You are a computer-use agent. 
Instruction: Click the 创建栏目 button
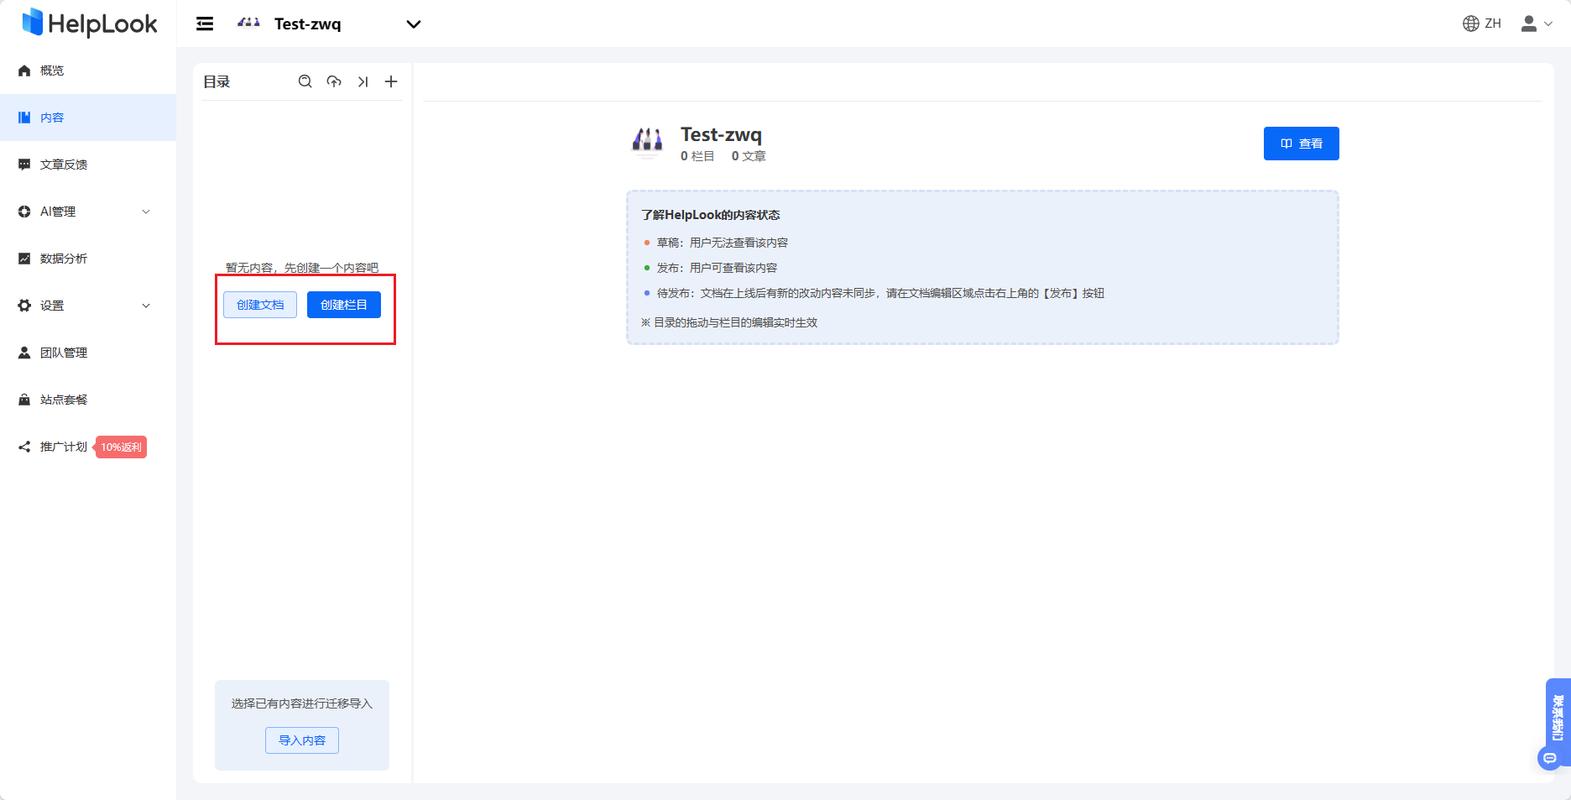pyautogui.click(x=344, y=305)
